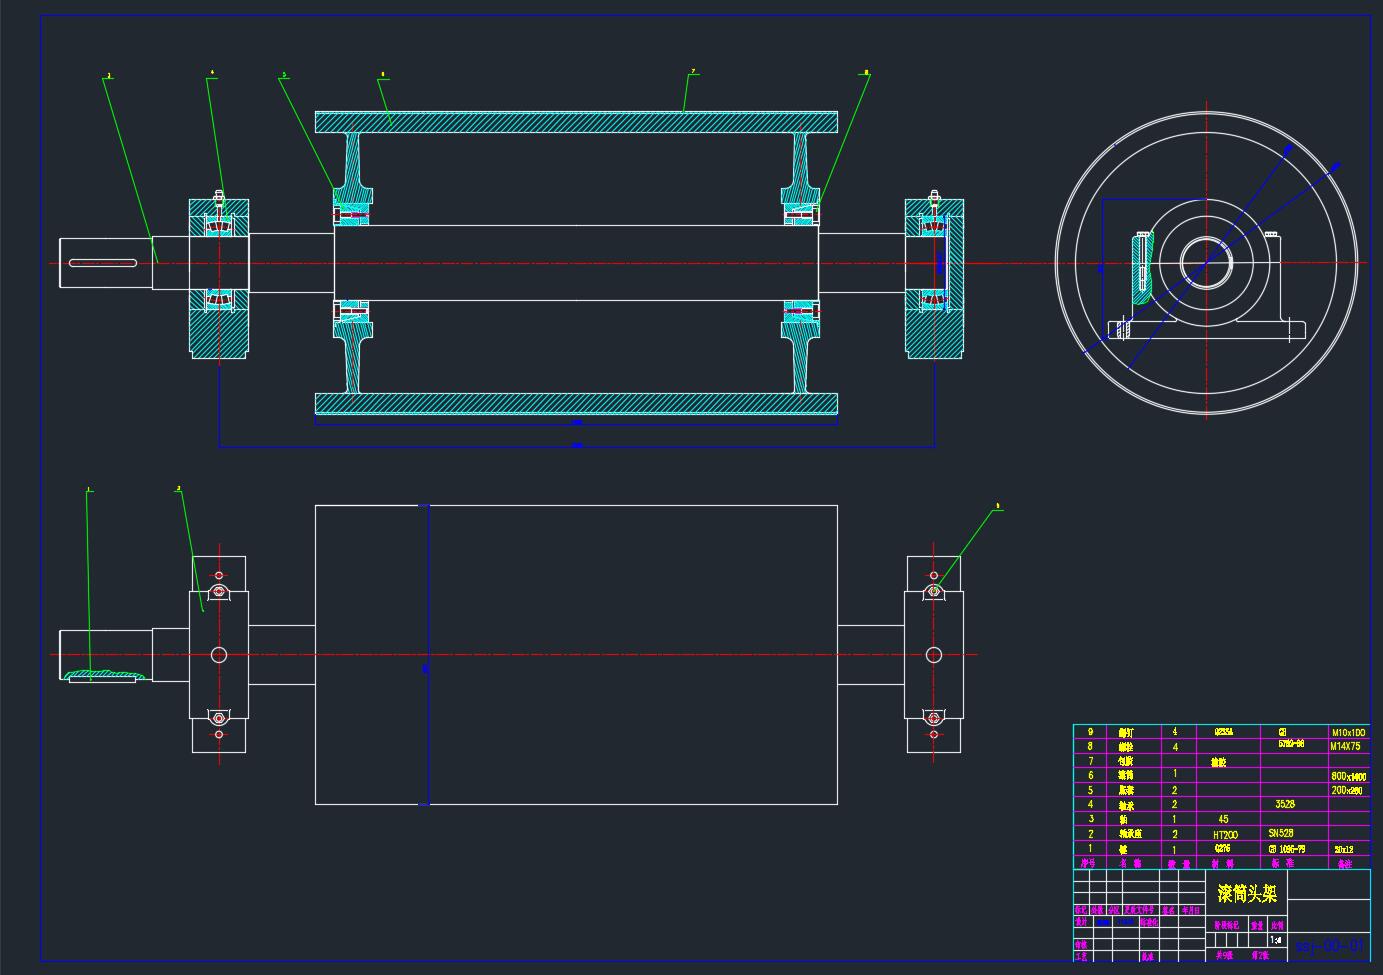1383x975 pixels.
Task: Click the center hole of left pillow block in bottom view
Action: (219, 655)
